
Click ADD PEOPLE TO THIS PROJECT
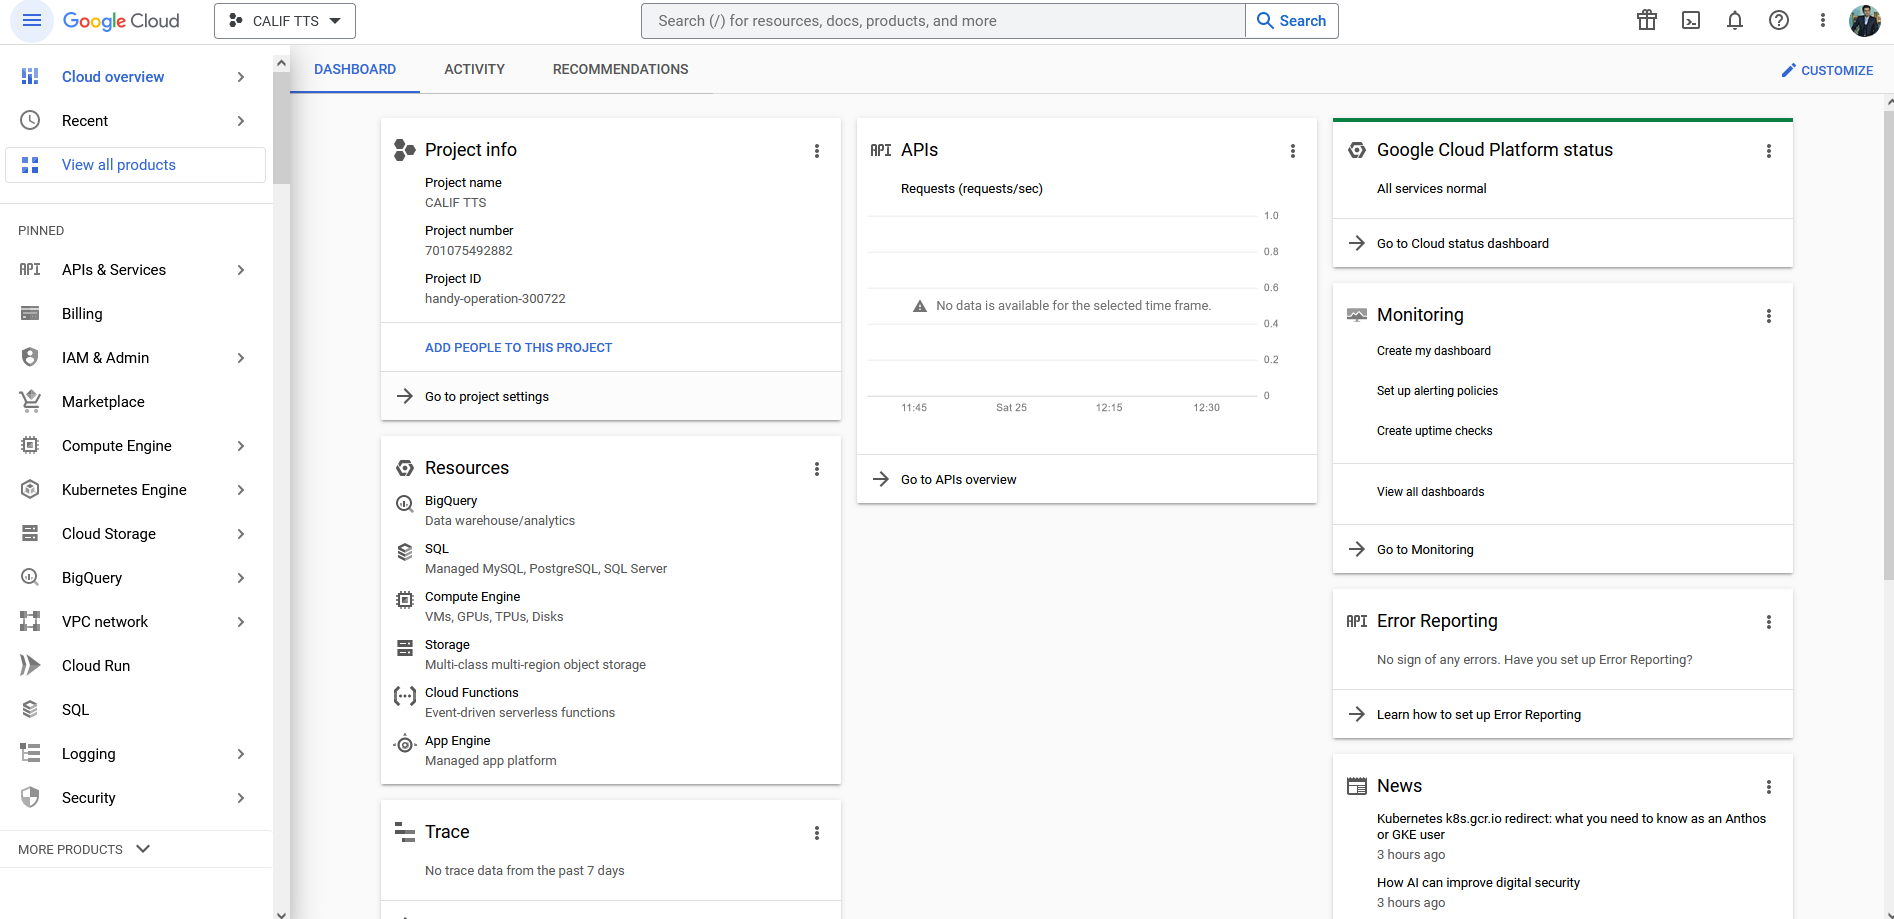click(x=518, y=347)
